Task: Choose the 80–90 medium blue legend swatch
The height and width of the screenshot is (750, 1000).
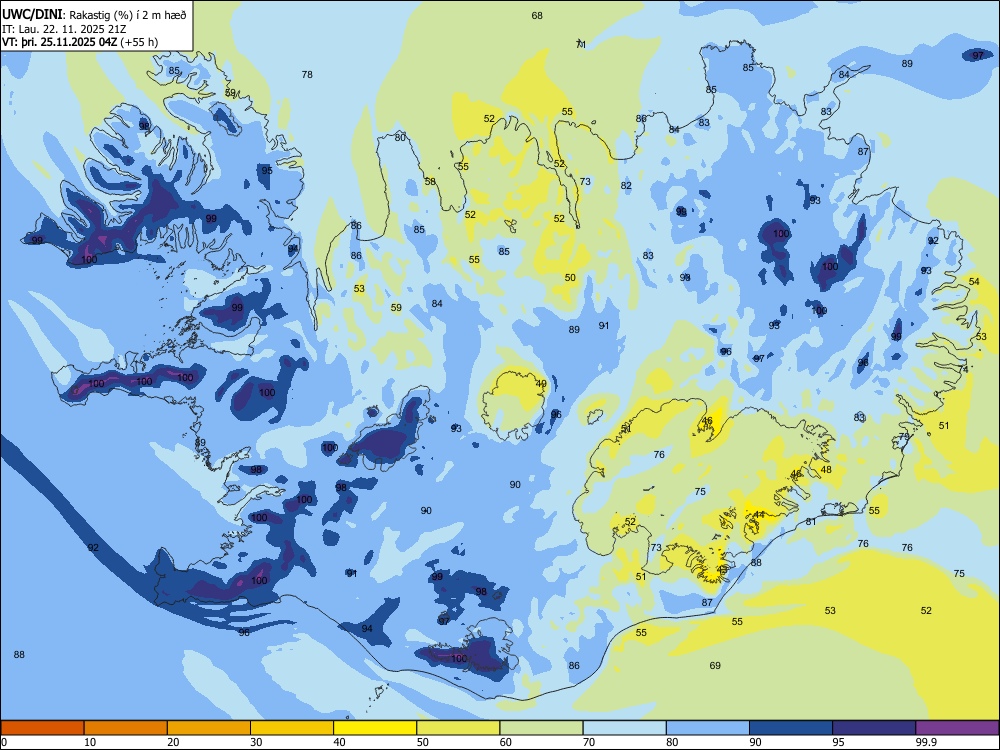Action: tap(708, 728)
